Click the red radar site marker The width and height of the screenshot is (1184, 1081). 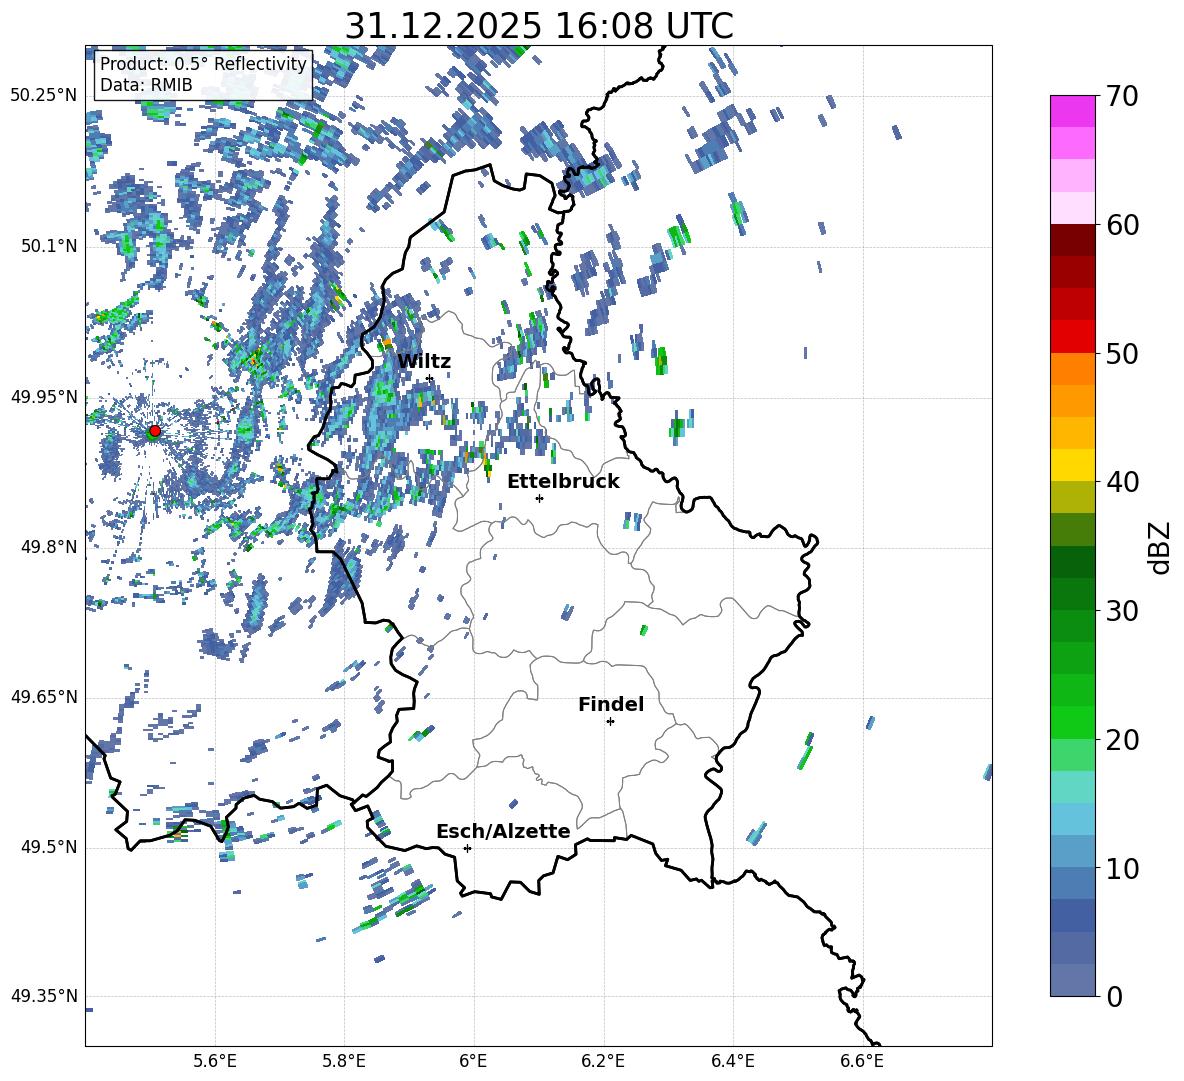155,430
